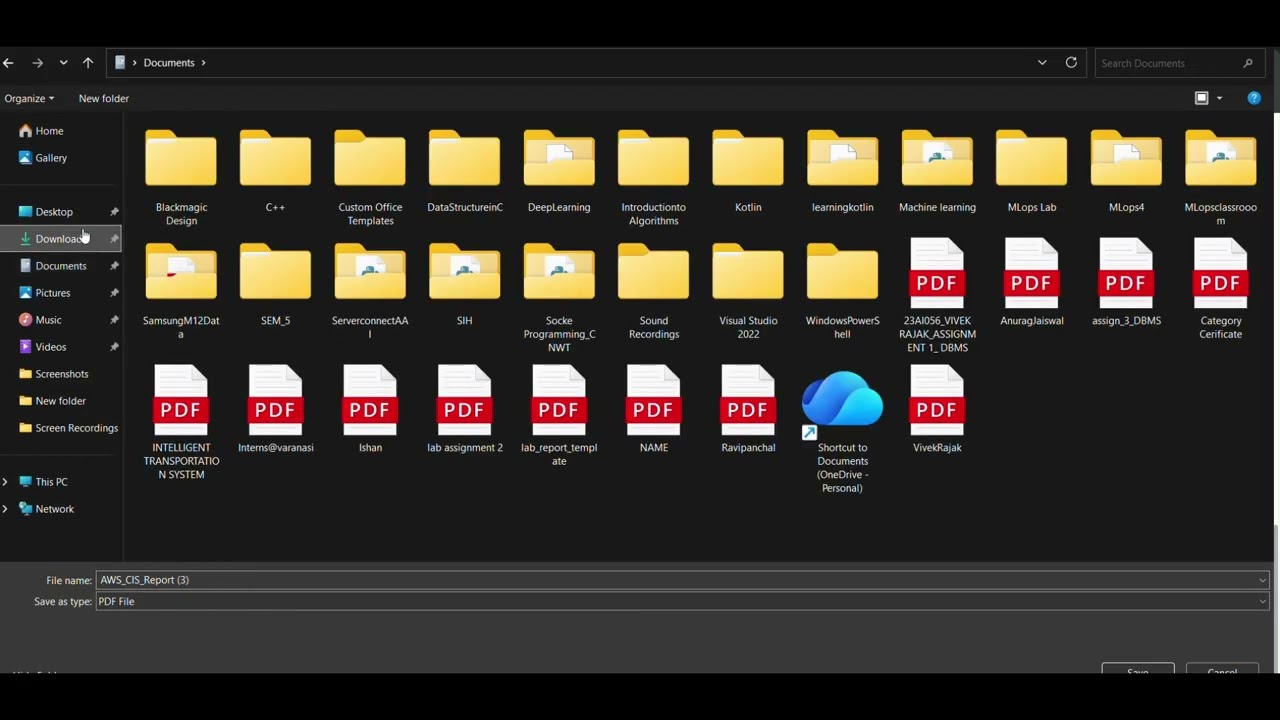
Task: Go back using the back arrow
Action: [x=8, y=63]
